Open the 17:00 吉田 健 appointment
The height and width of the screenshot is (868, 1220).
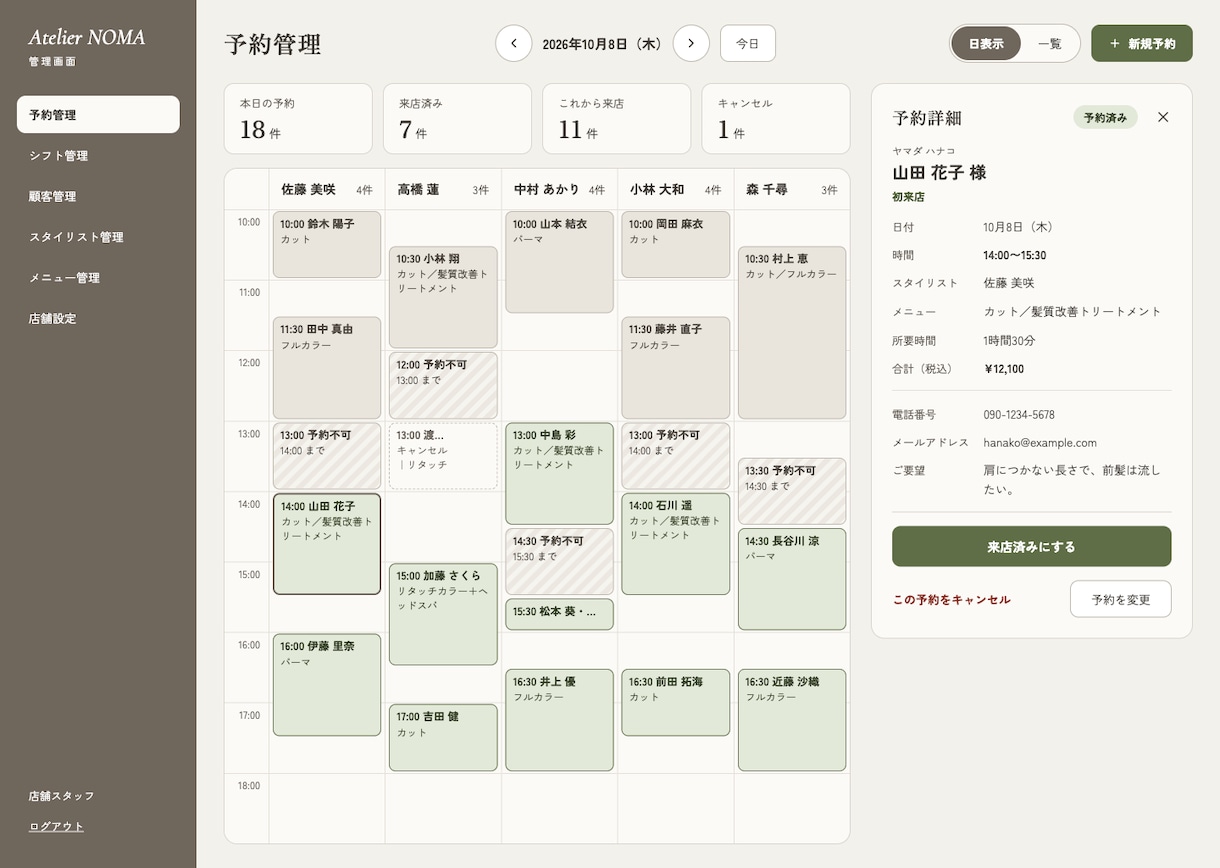[443, 738]
